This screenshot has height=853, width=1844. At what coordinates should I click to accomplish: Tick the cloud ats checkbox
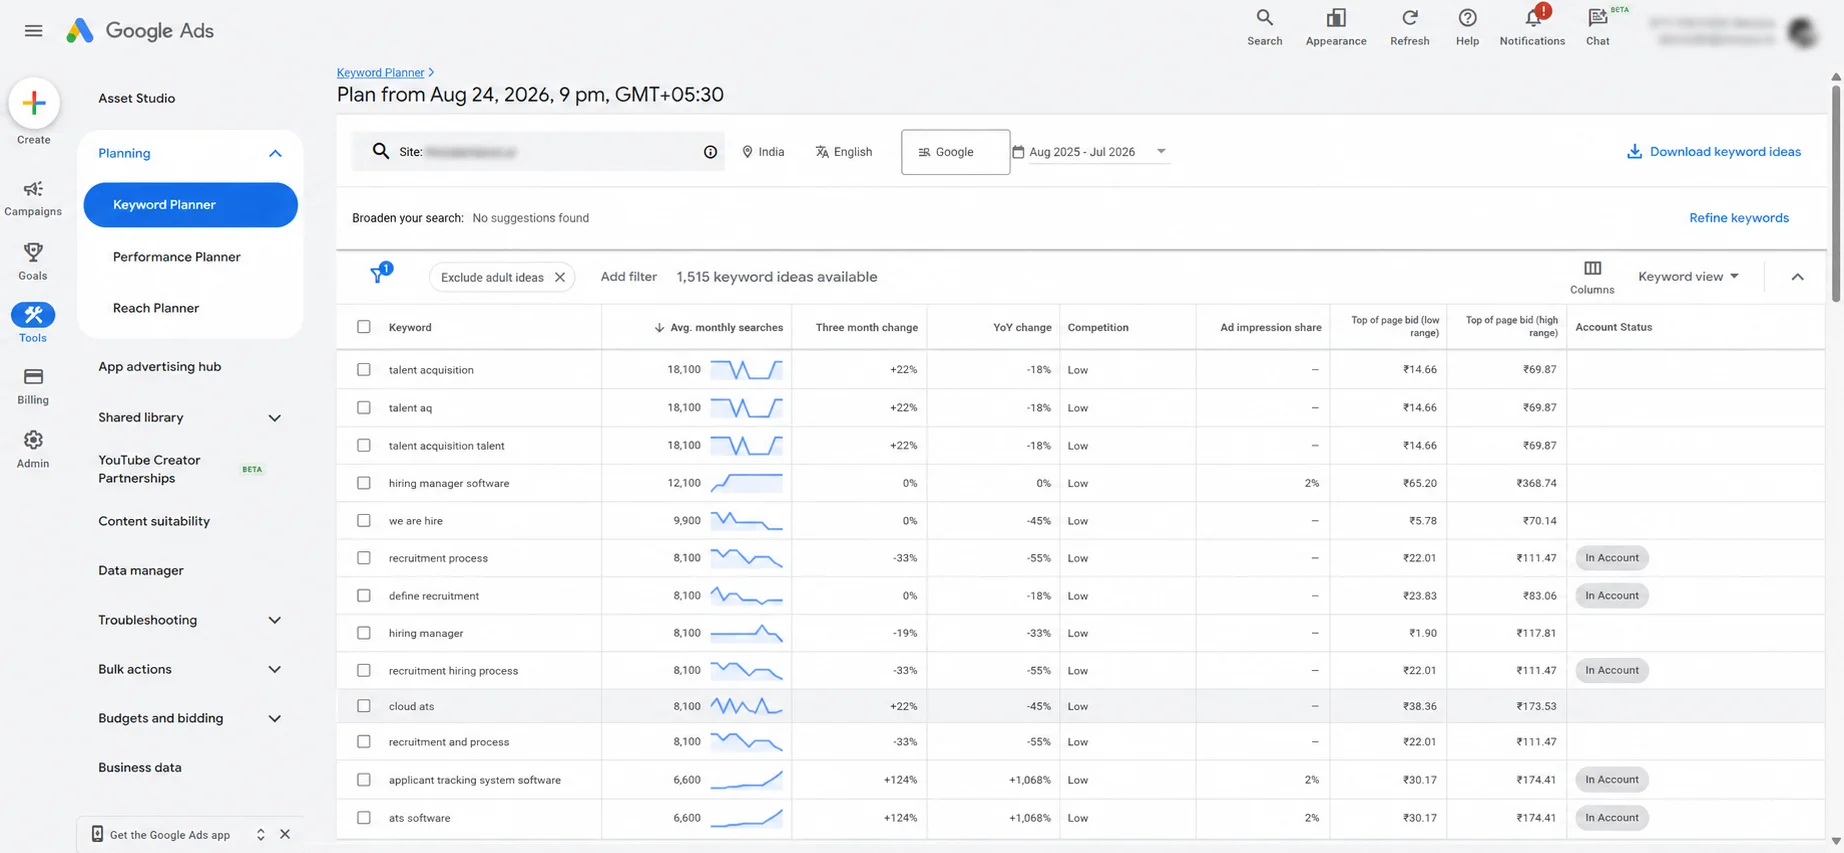364,706
